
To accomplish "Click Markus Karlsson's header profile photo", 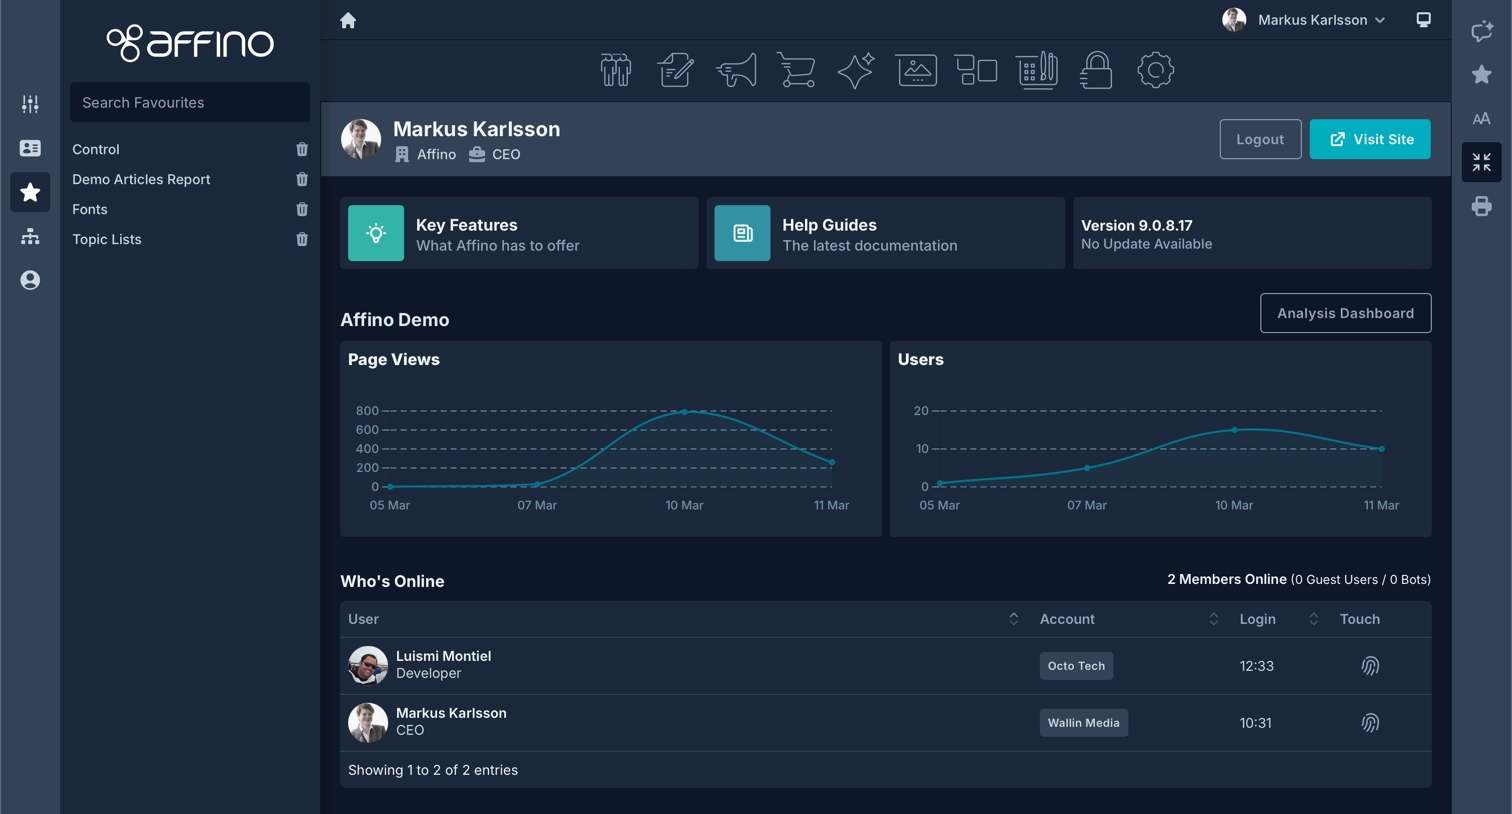I will tap(361, 139).
